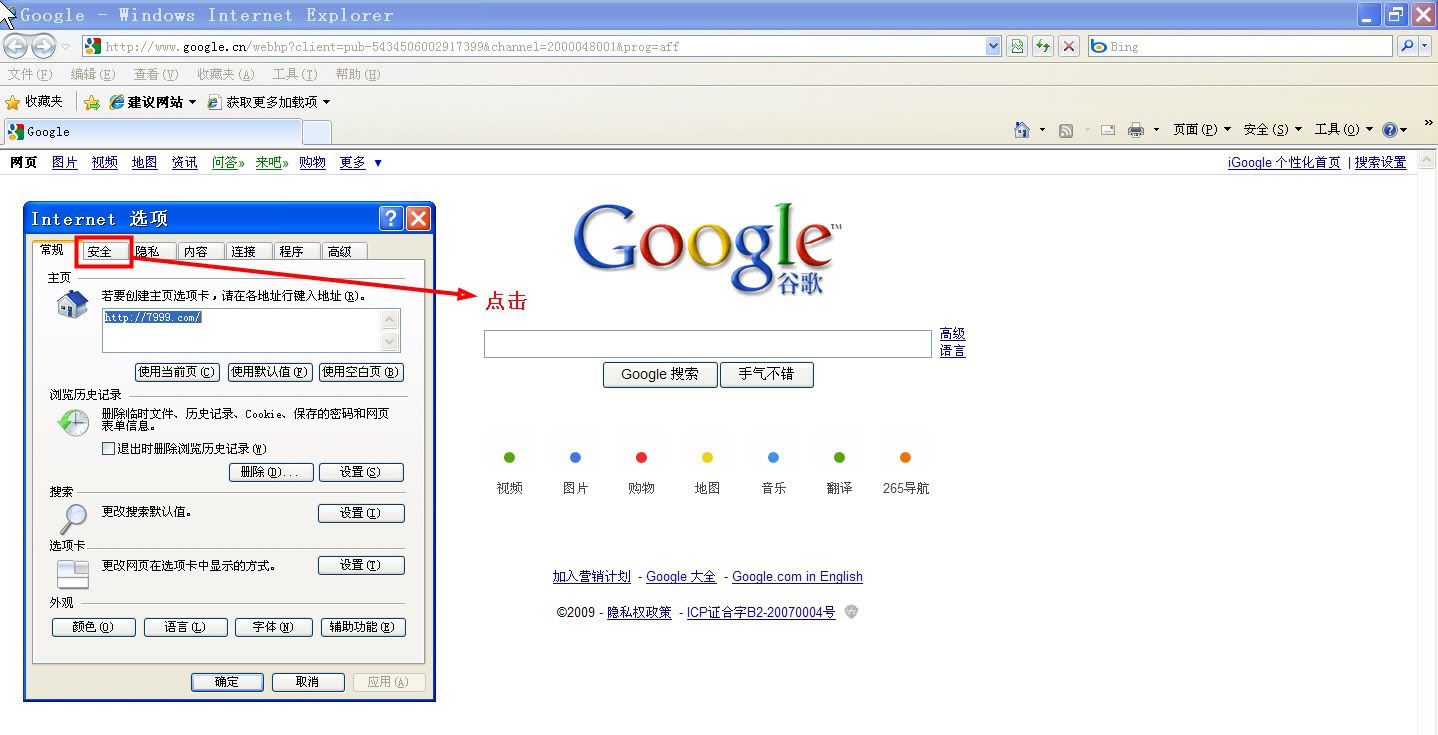Select the Google browser tab
This screenshot has height=735, width=1438.
pos(152,131)
